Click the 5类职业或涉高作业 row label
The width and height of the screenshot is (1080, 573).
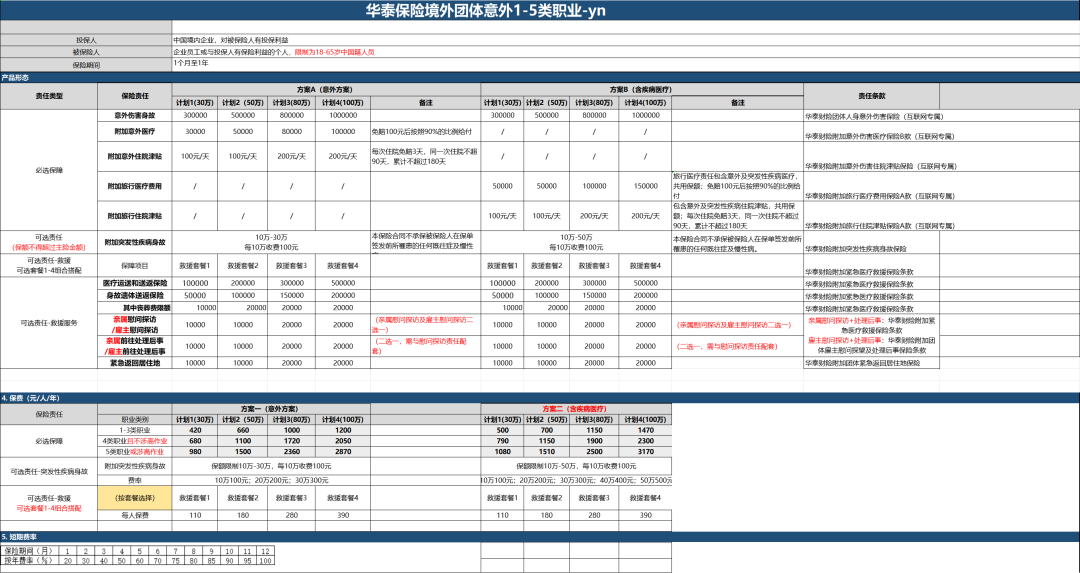coord(134,452)
